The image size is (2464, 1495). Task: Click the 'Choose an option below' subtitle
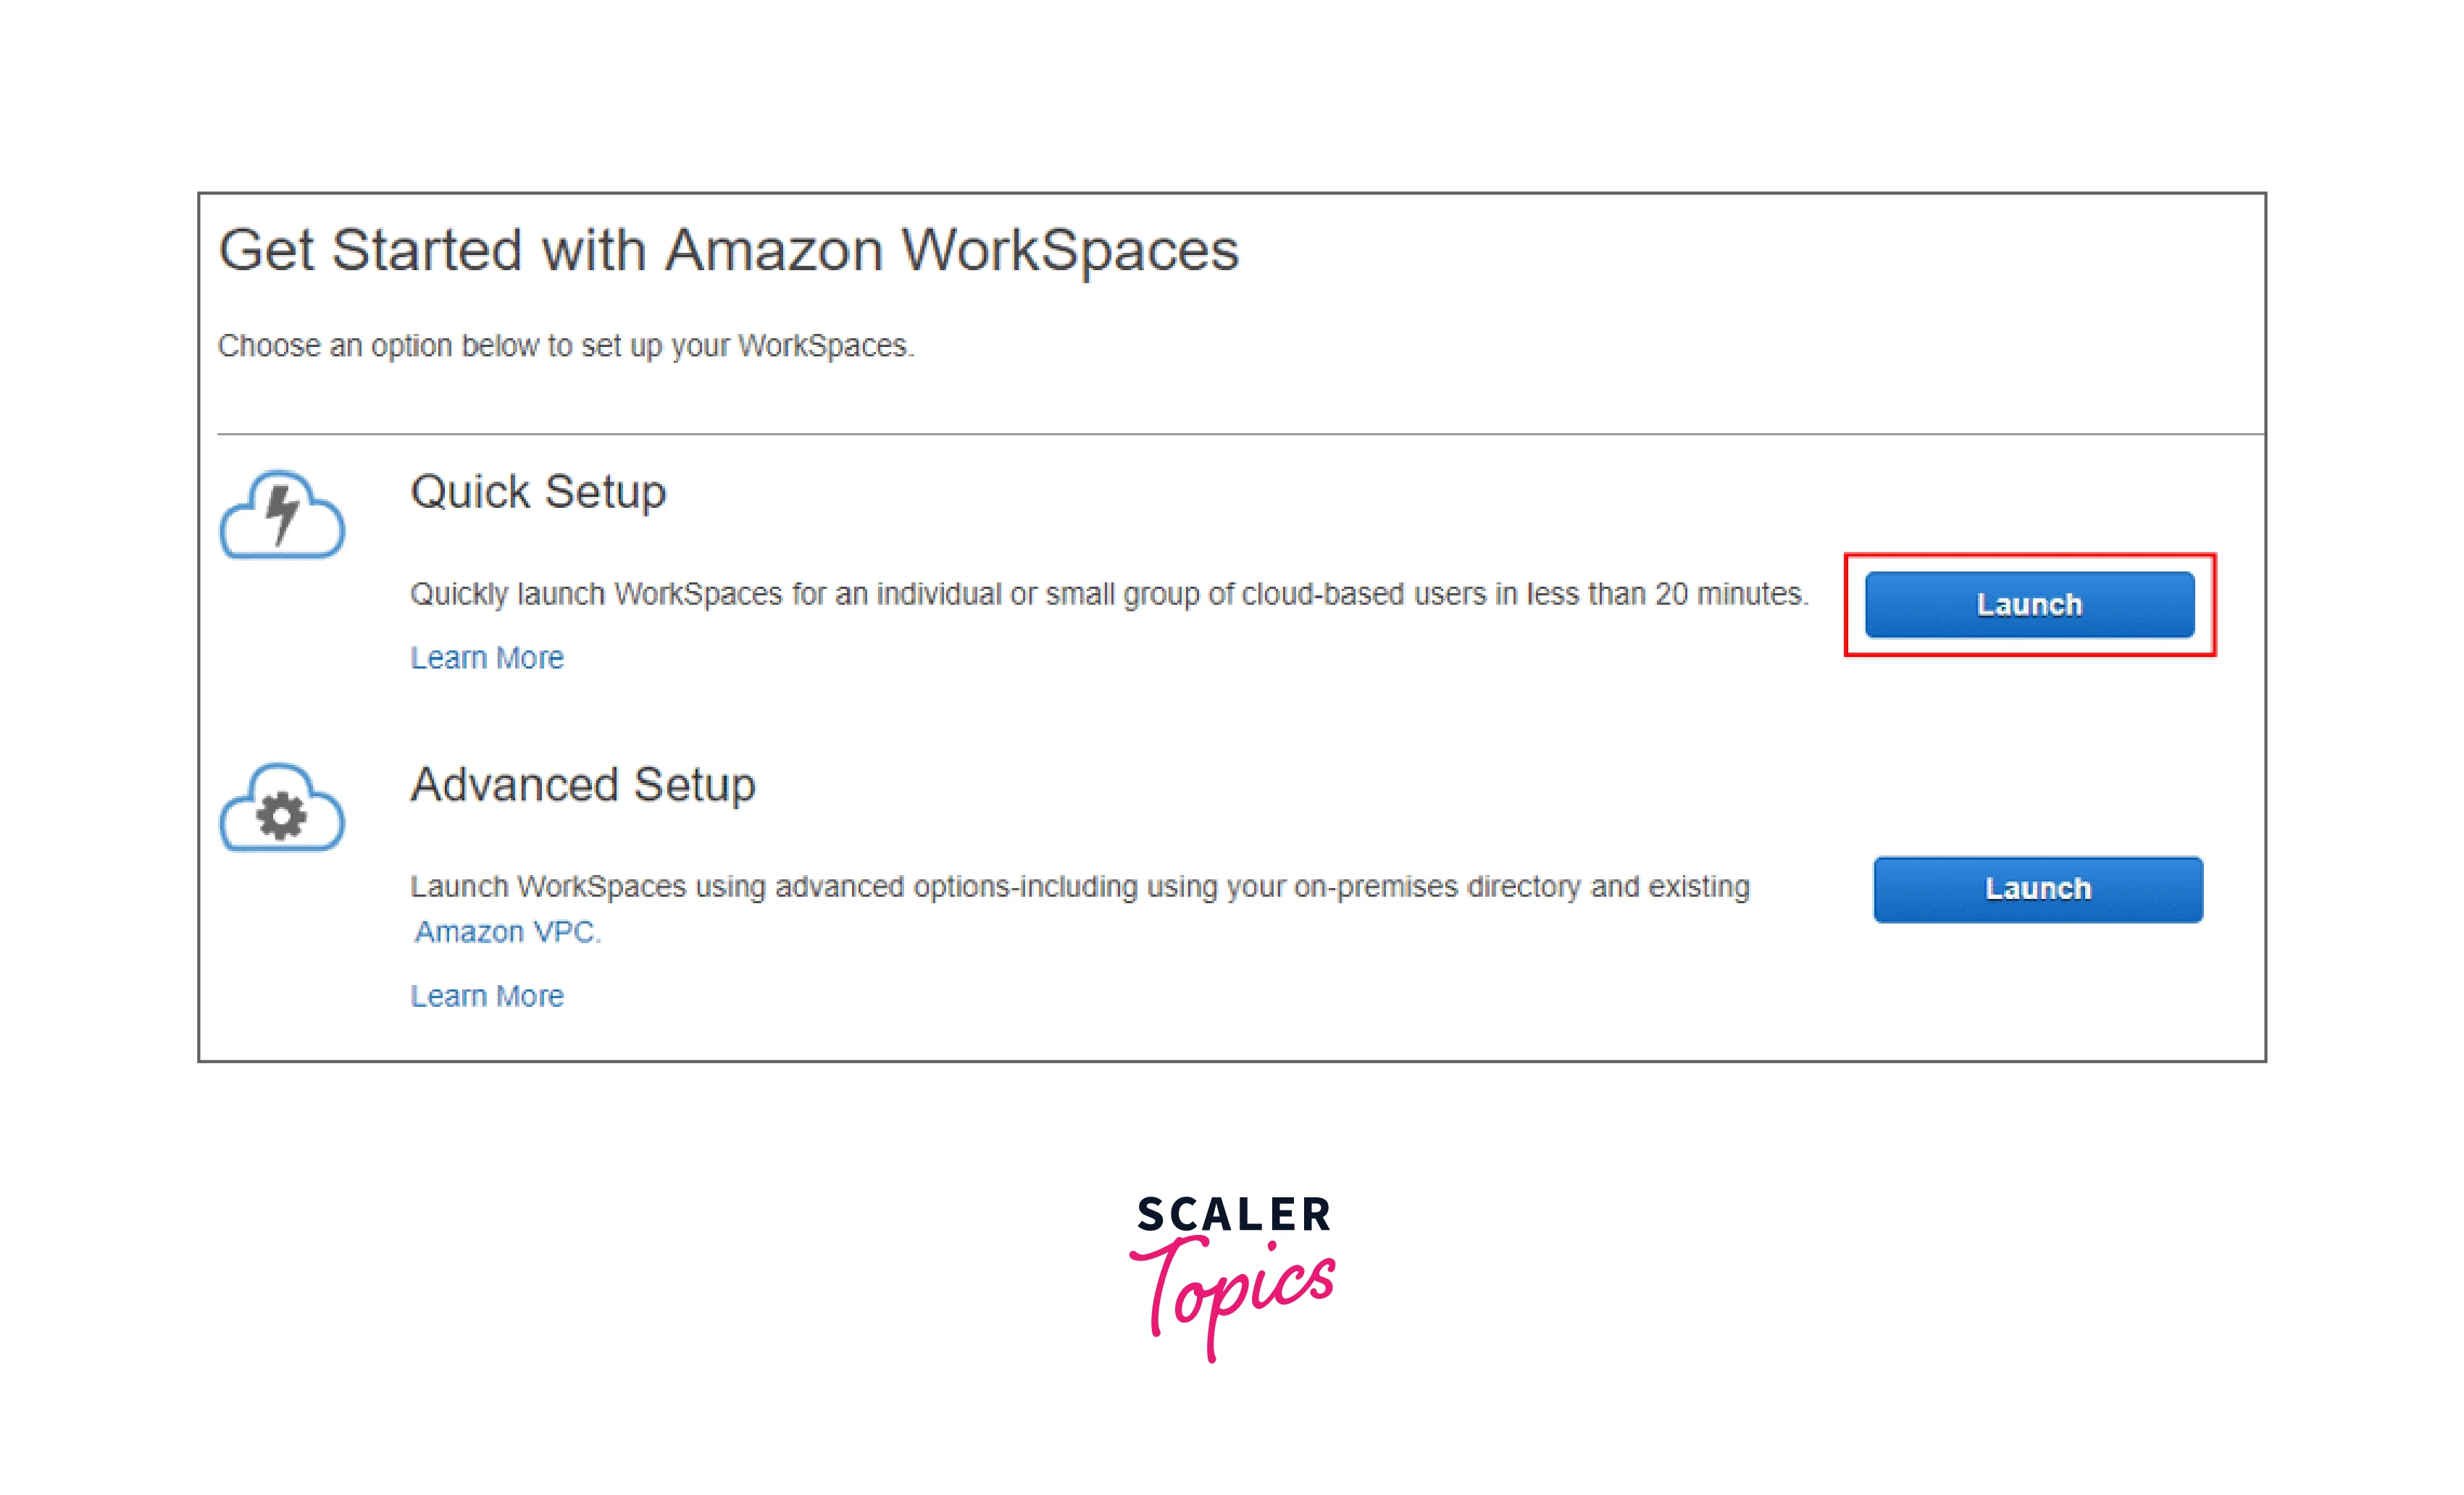[x=566, y=346]
